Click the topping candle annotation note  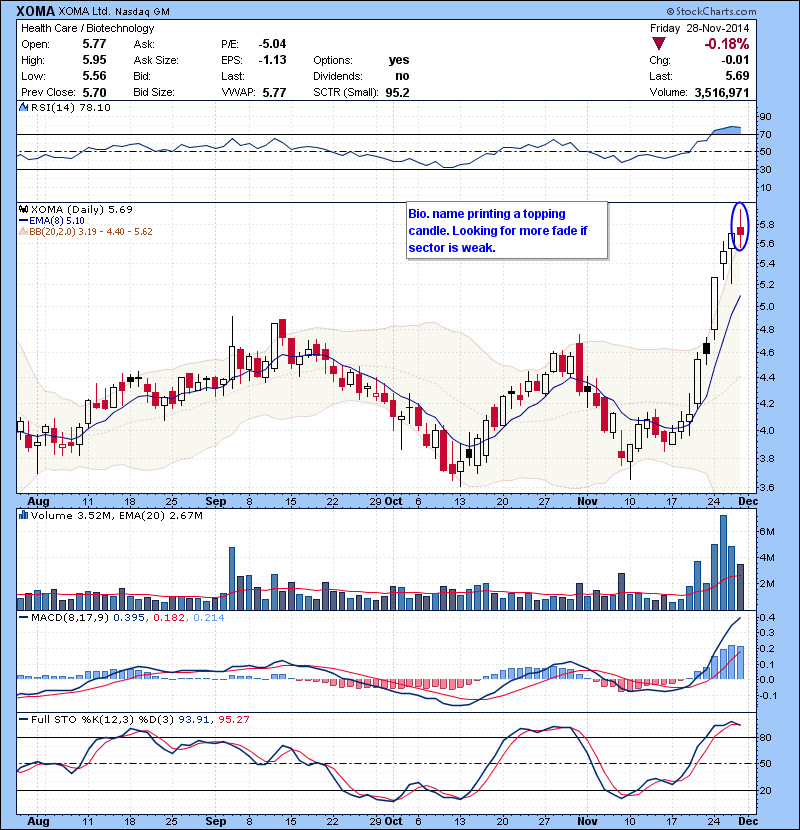point(507,230)
